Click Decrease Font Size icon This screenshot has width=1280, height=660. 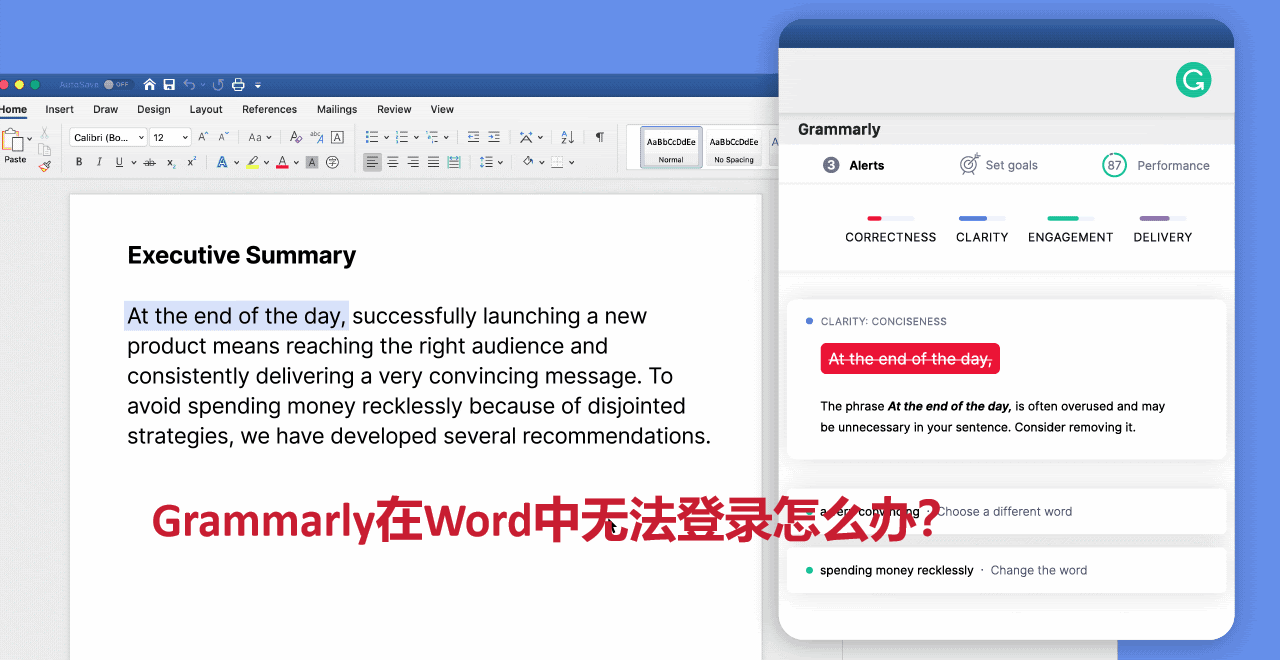coord(224,137)
